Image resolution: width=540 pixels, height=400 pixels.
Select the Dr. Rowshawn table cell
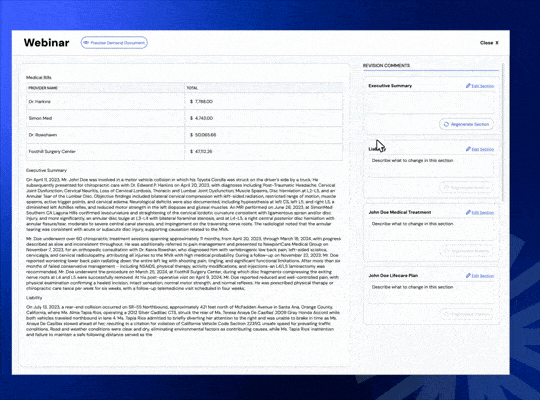click(x=105, y=135)
